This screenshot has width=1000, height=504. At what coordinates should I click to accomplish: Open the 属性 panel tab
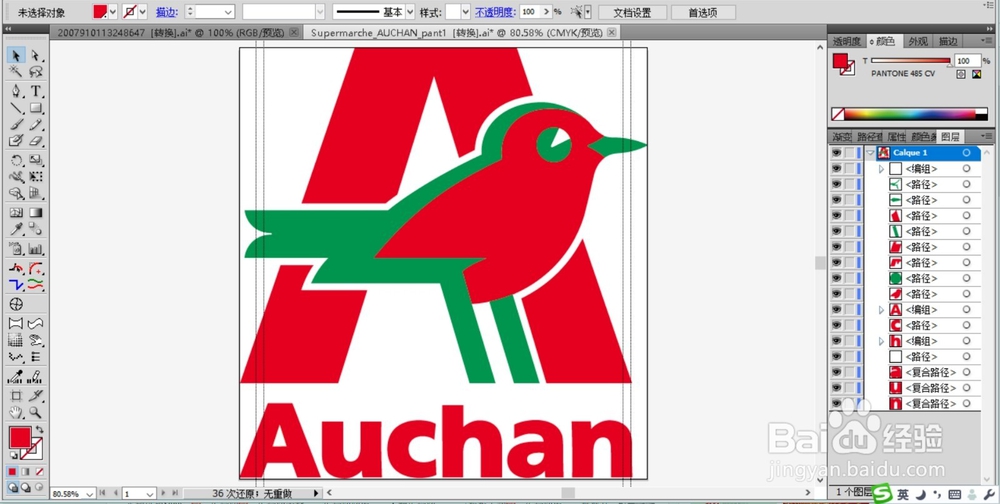[897, 137]
